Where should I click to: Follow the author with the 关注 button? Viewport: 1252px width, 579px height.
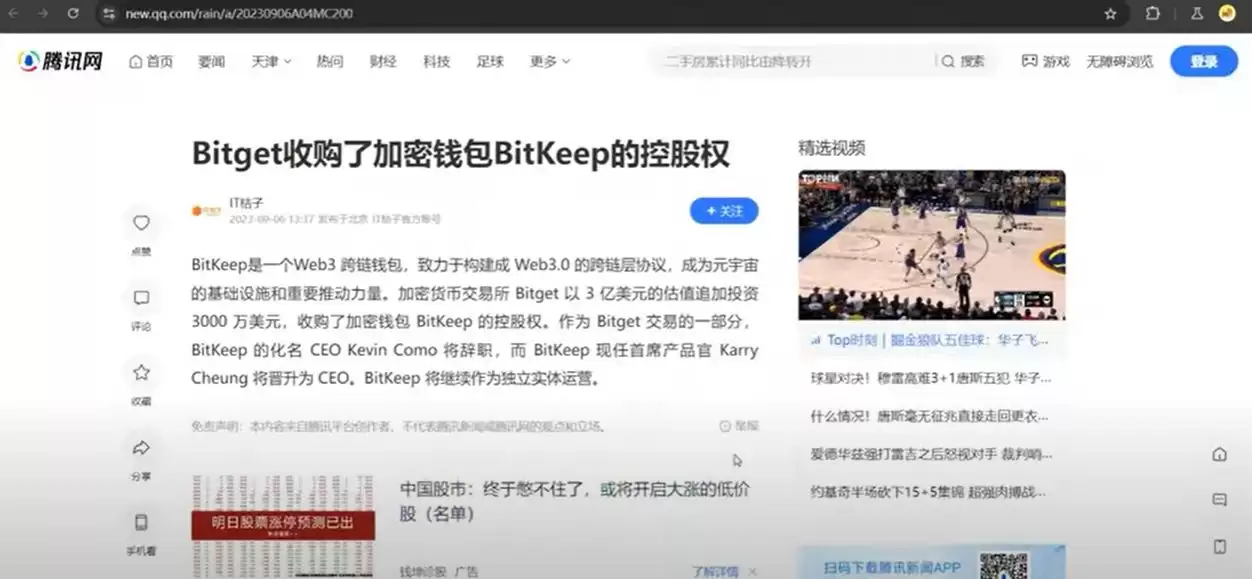click(x=724, y=211)
